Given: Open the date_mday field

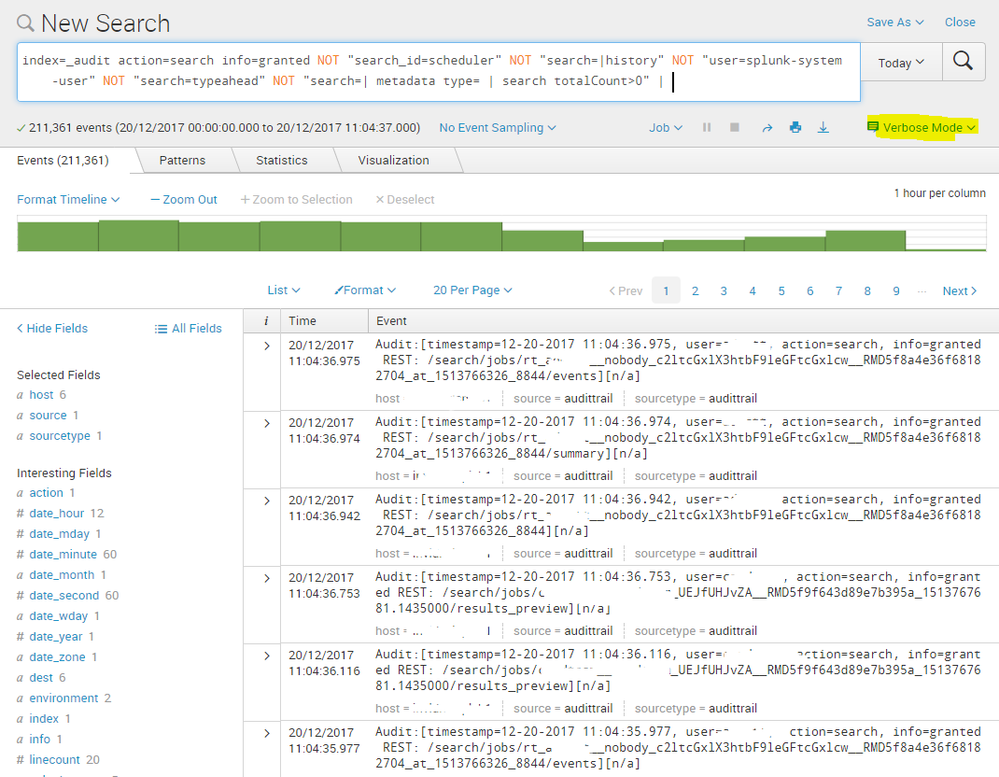Looking at the screenshot, I should tap(59, 534).
